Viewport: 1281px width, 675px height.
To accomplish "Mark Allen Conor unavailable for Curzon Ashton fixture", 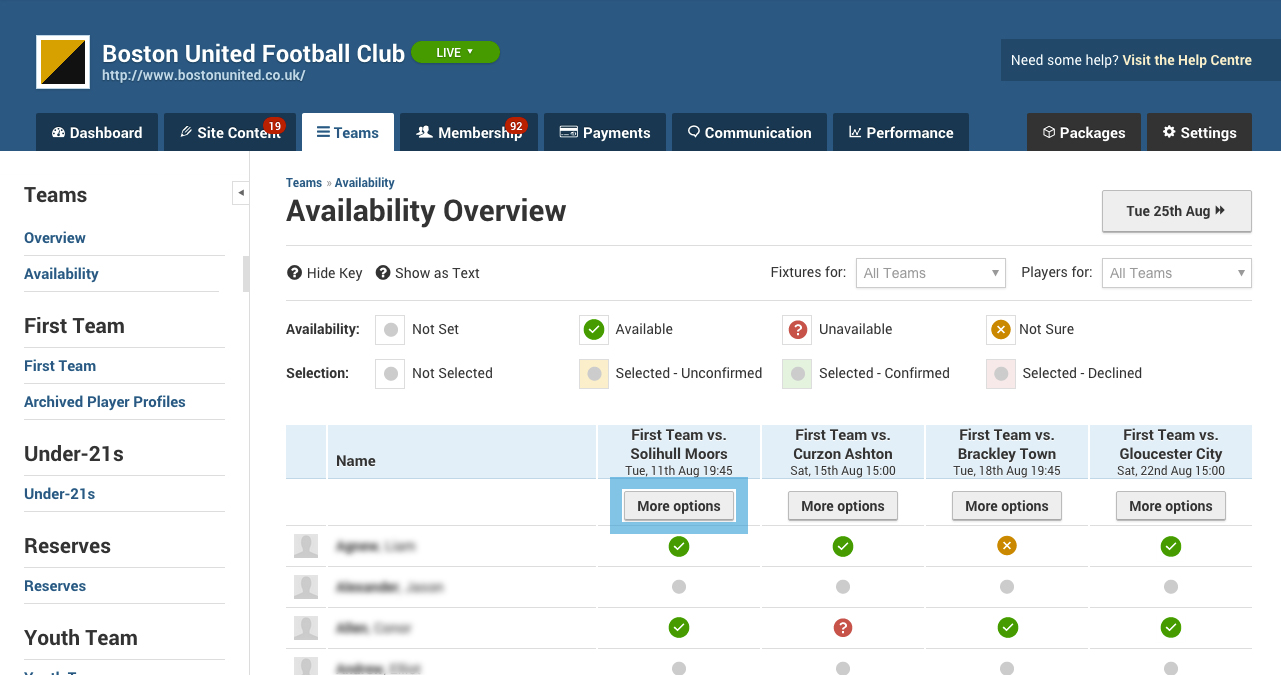I will click(842, 627).
